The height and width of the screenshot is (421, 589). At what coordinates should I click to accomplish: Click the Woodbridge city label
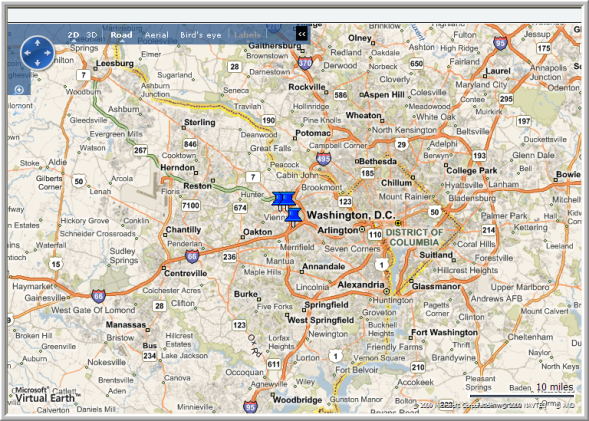coord(297,400)
